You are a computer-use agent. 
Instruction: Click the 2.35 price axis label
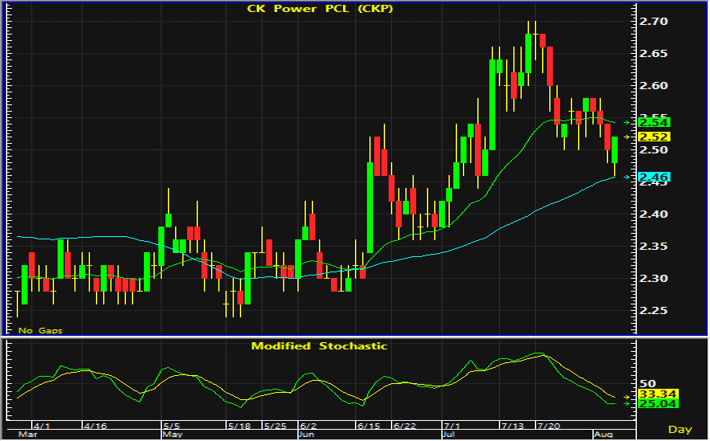tap(653, 246)
